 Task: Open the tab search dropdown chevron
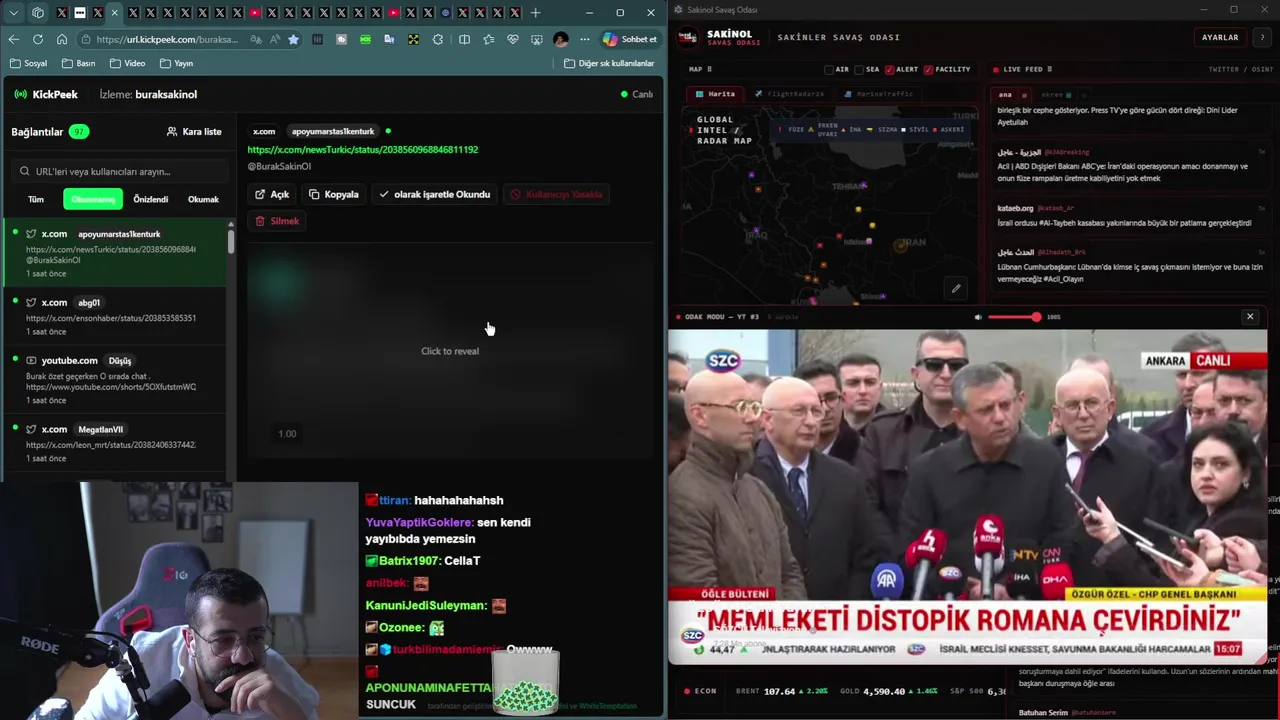pyautogui.click(x=14, y=13)
